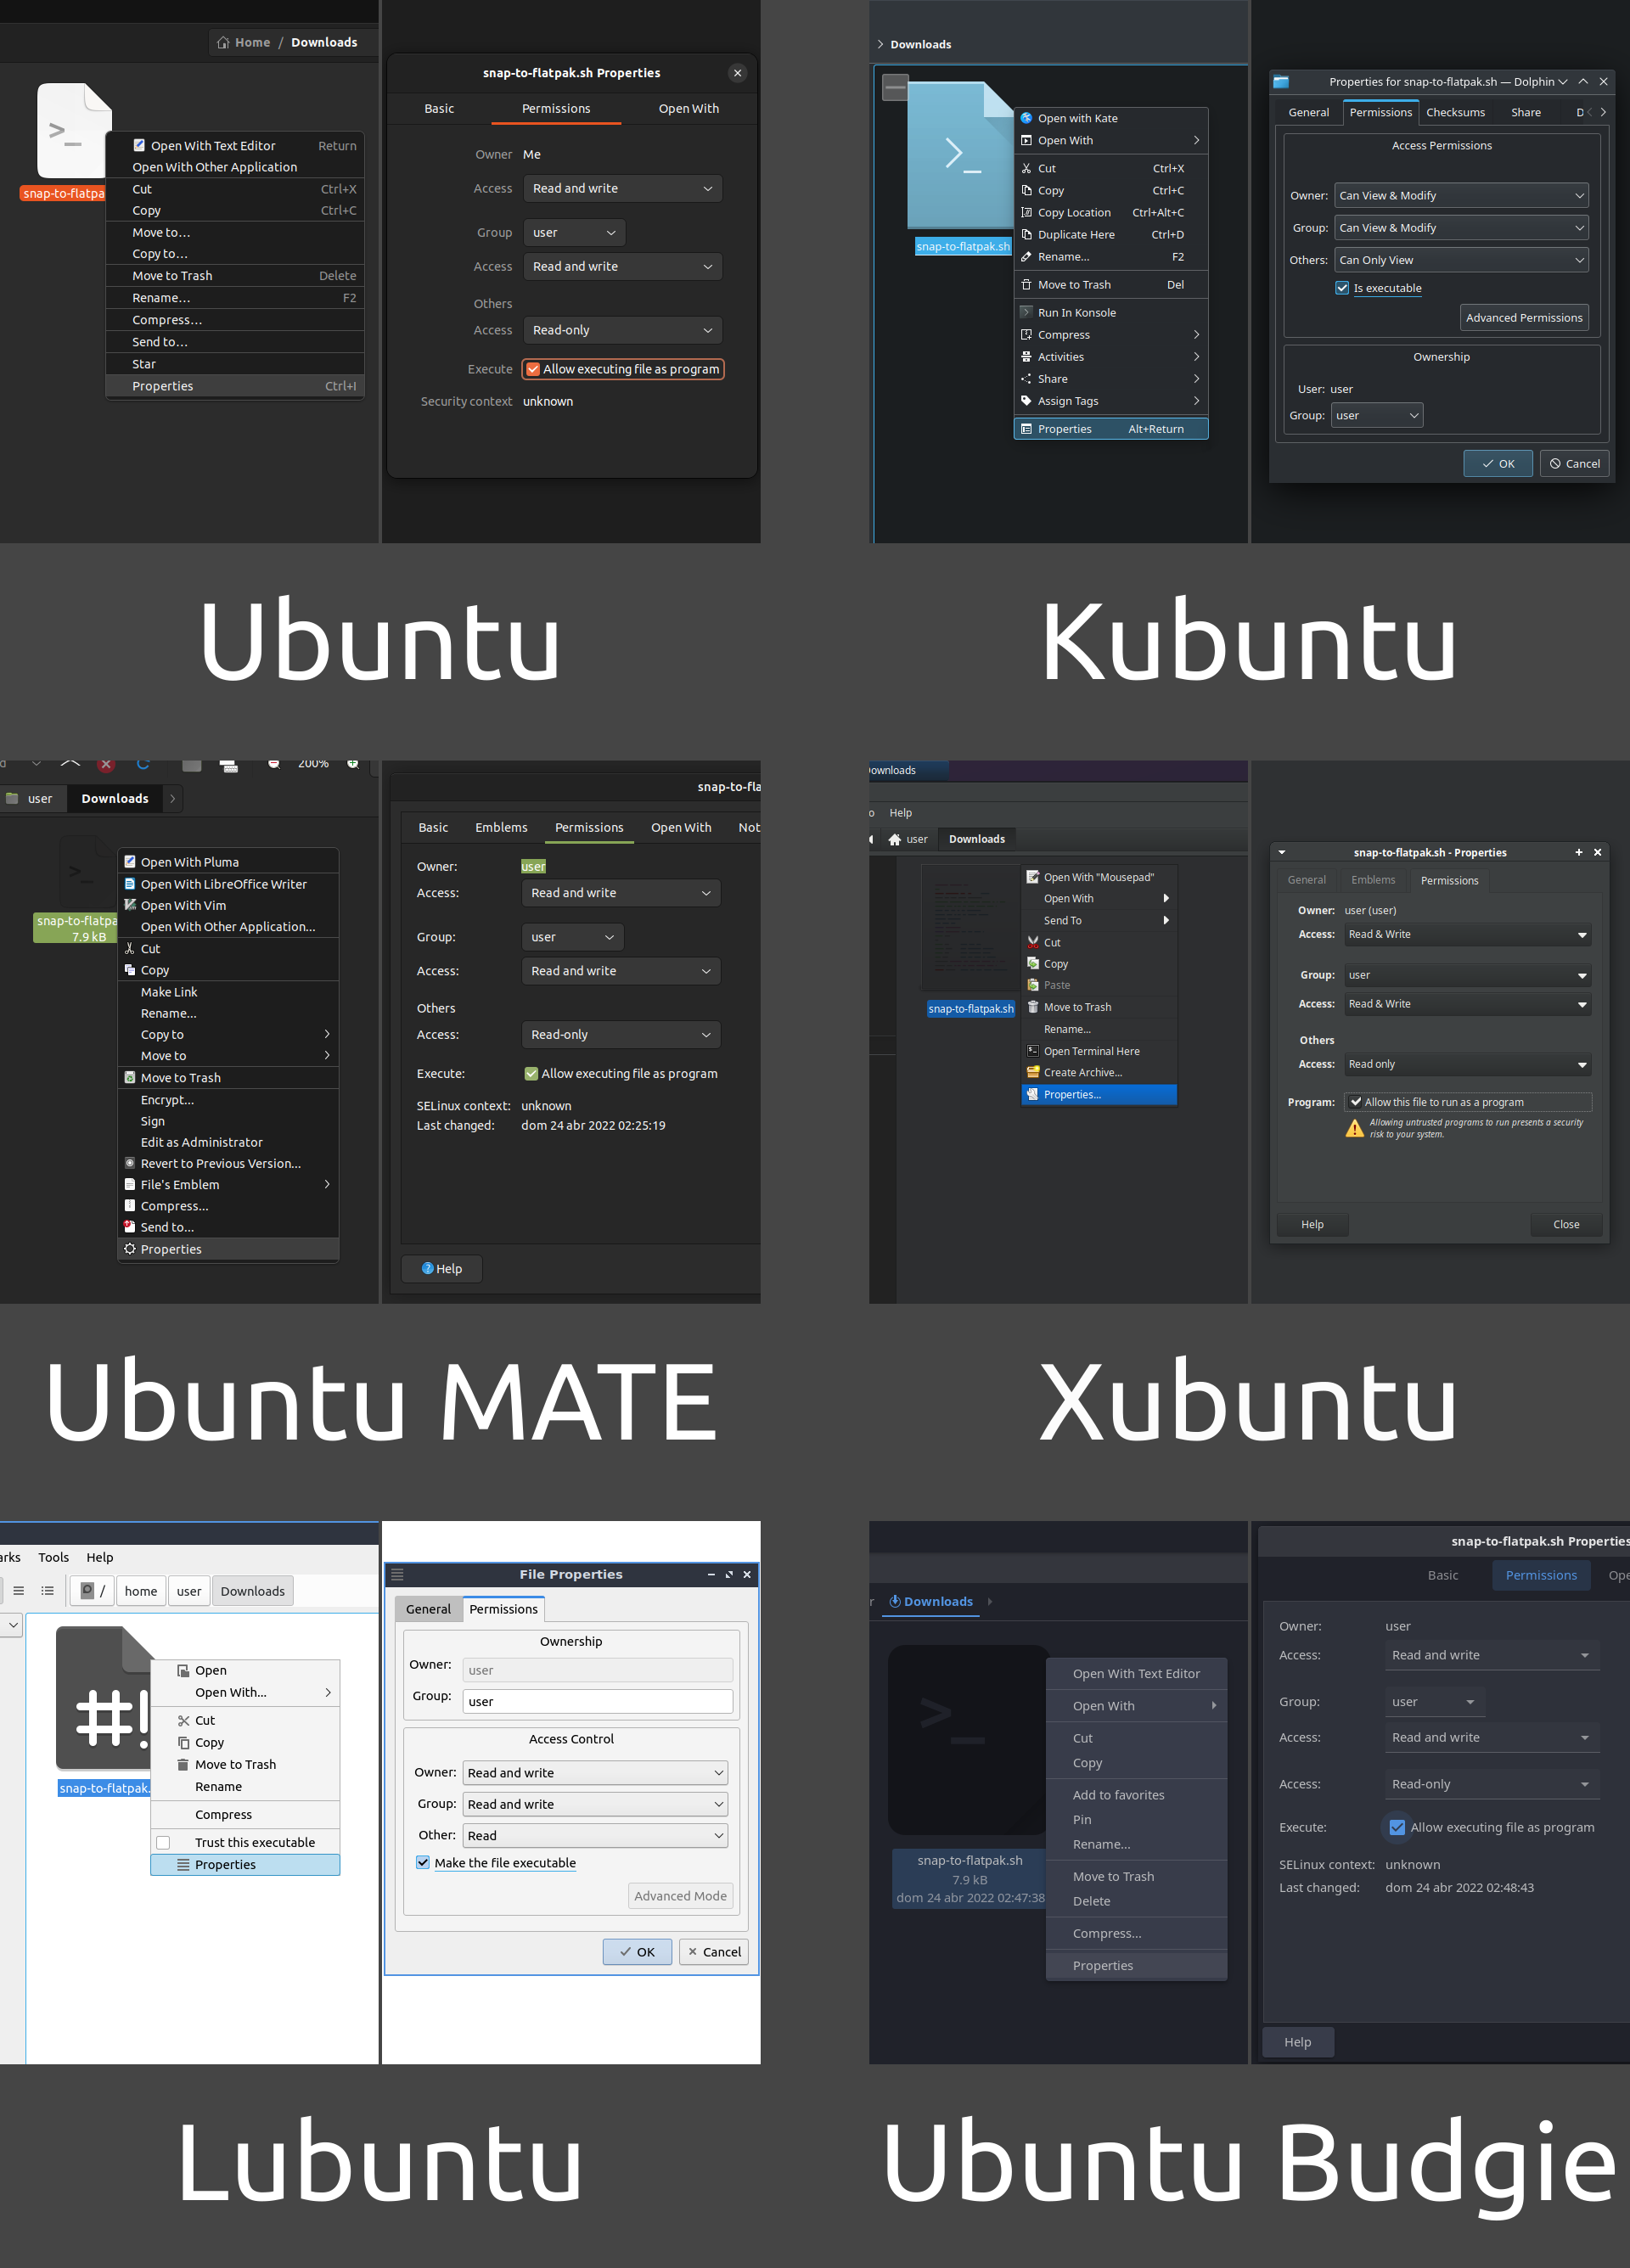Click the Assign Tags icon in Kubuntu's context menu
Image resolution: width=1630 pixels, height=2268 pixels.
point(1026,401)
